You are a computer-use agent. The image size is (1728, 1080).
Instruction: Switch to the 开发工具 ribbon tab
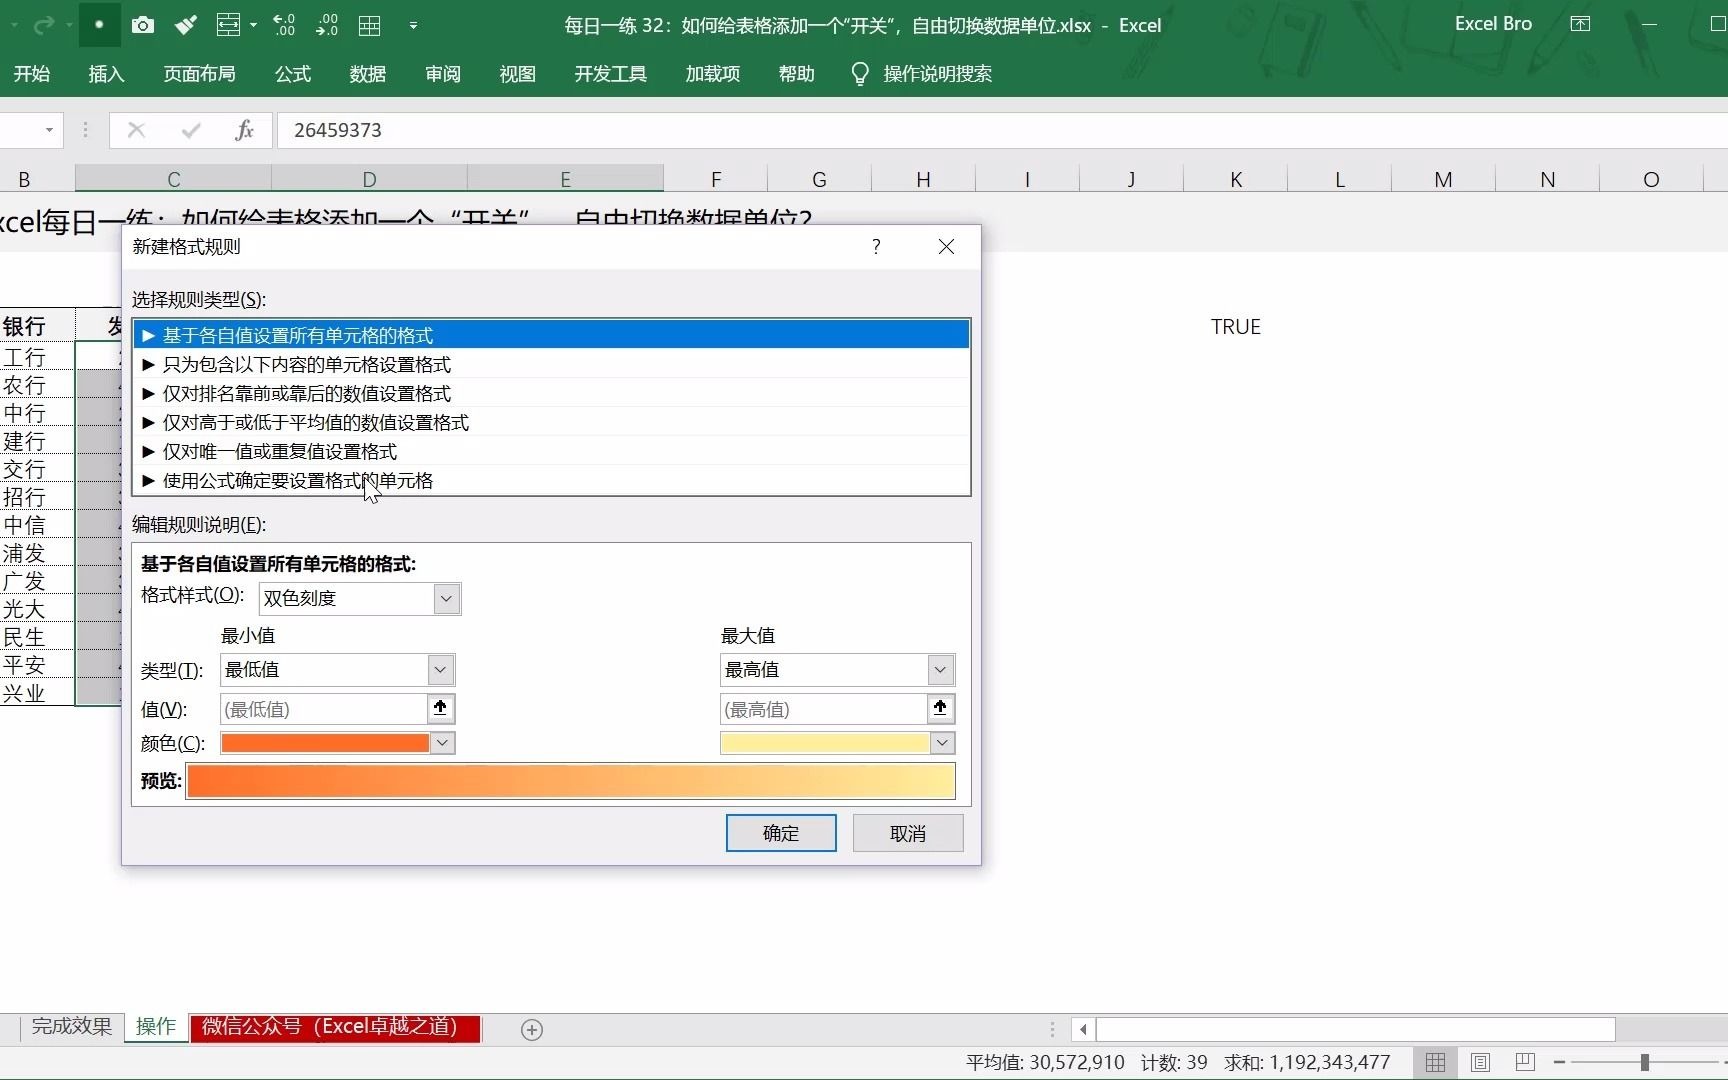(x=609, y=73)
